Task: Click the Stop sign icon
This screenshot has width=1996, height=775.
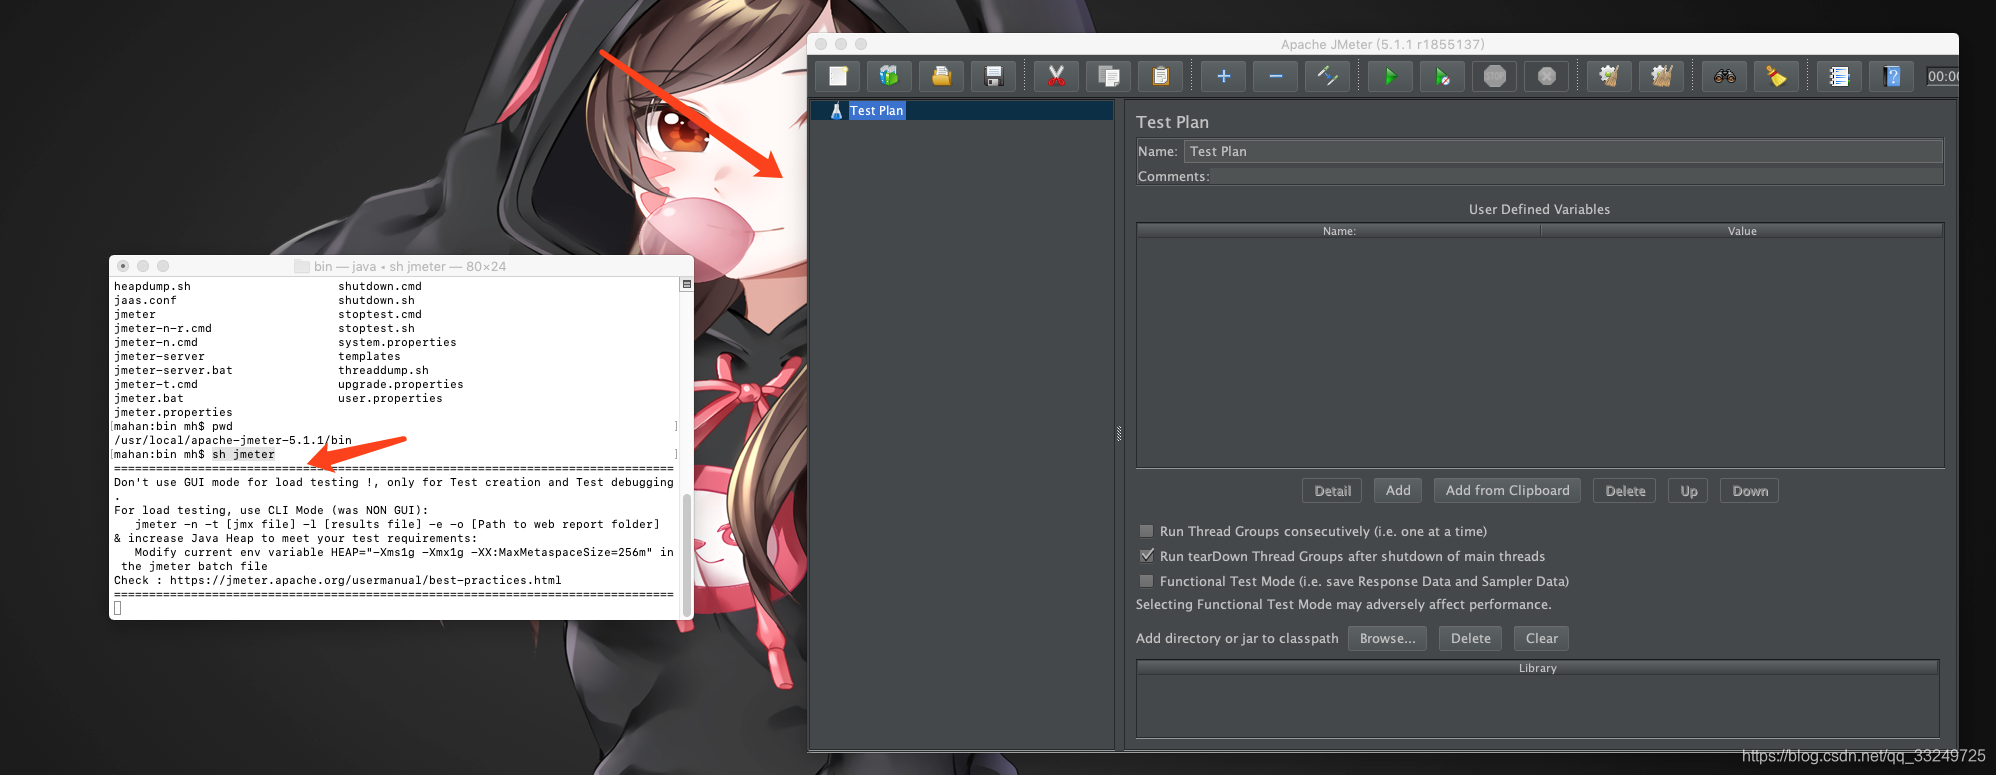Action: click(x=1494, y=76)
